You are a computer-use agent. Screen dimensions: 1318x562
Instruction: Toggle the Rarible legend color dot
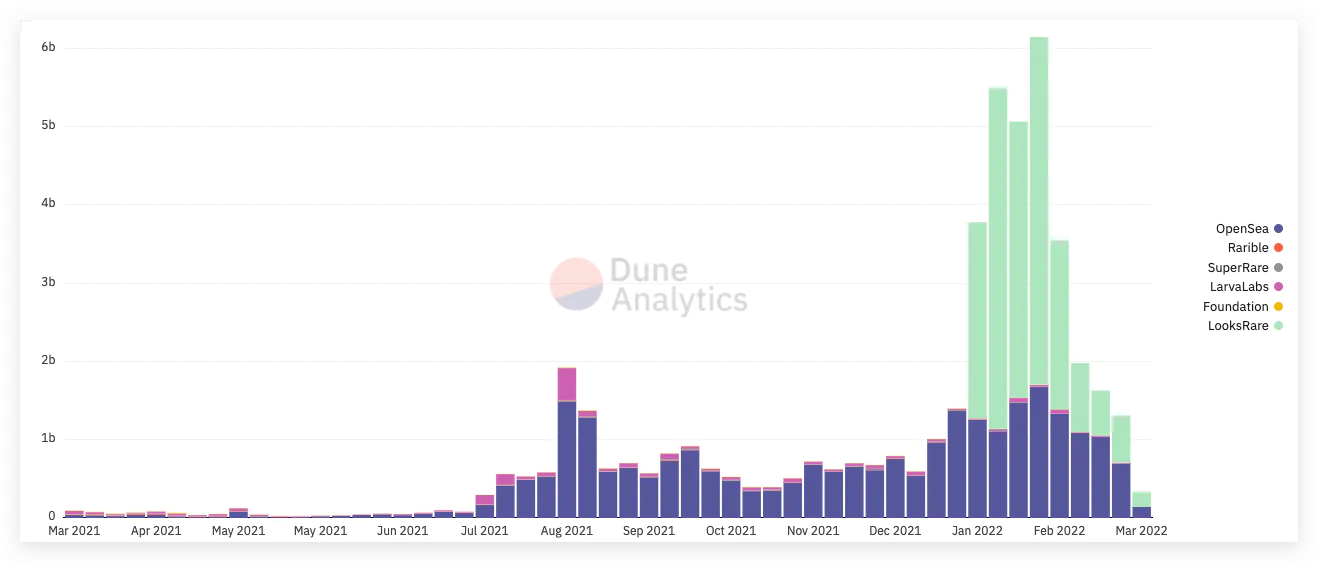(1278, 248)
